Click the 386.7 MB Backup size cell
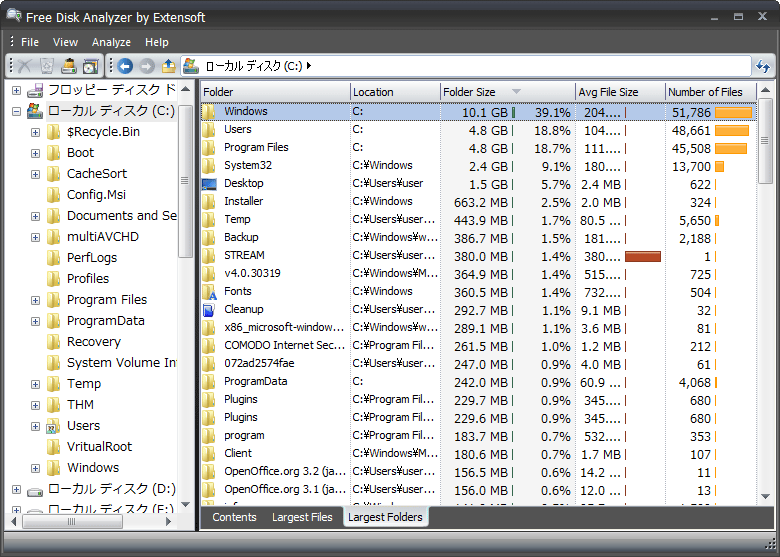Image resolution: width=780 pixels, height=557 pixels. (x=481, y=239)
